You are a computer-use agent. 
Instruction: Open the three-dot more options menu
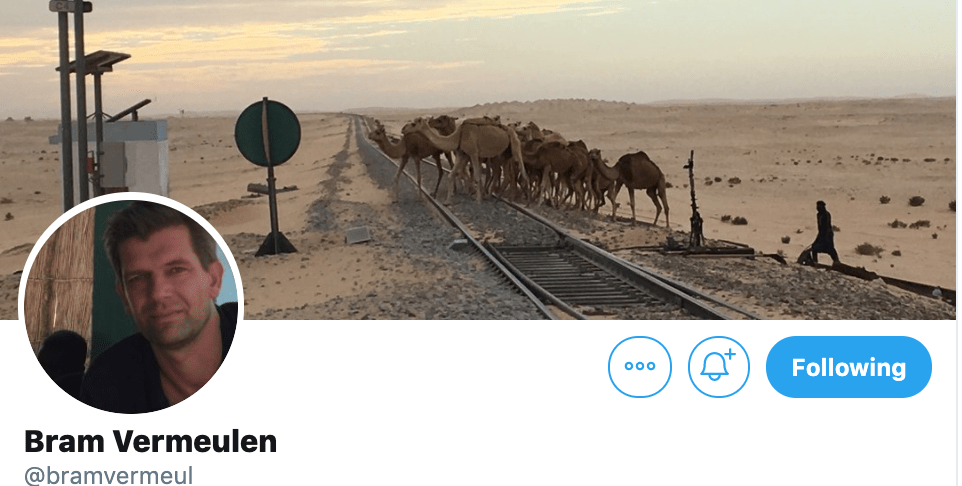640,367
